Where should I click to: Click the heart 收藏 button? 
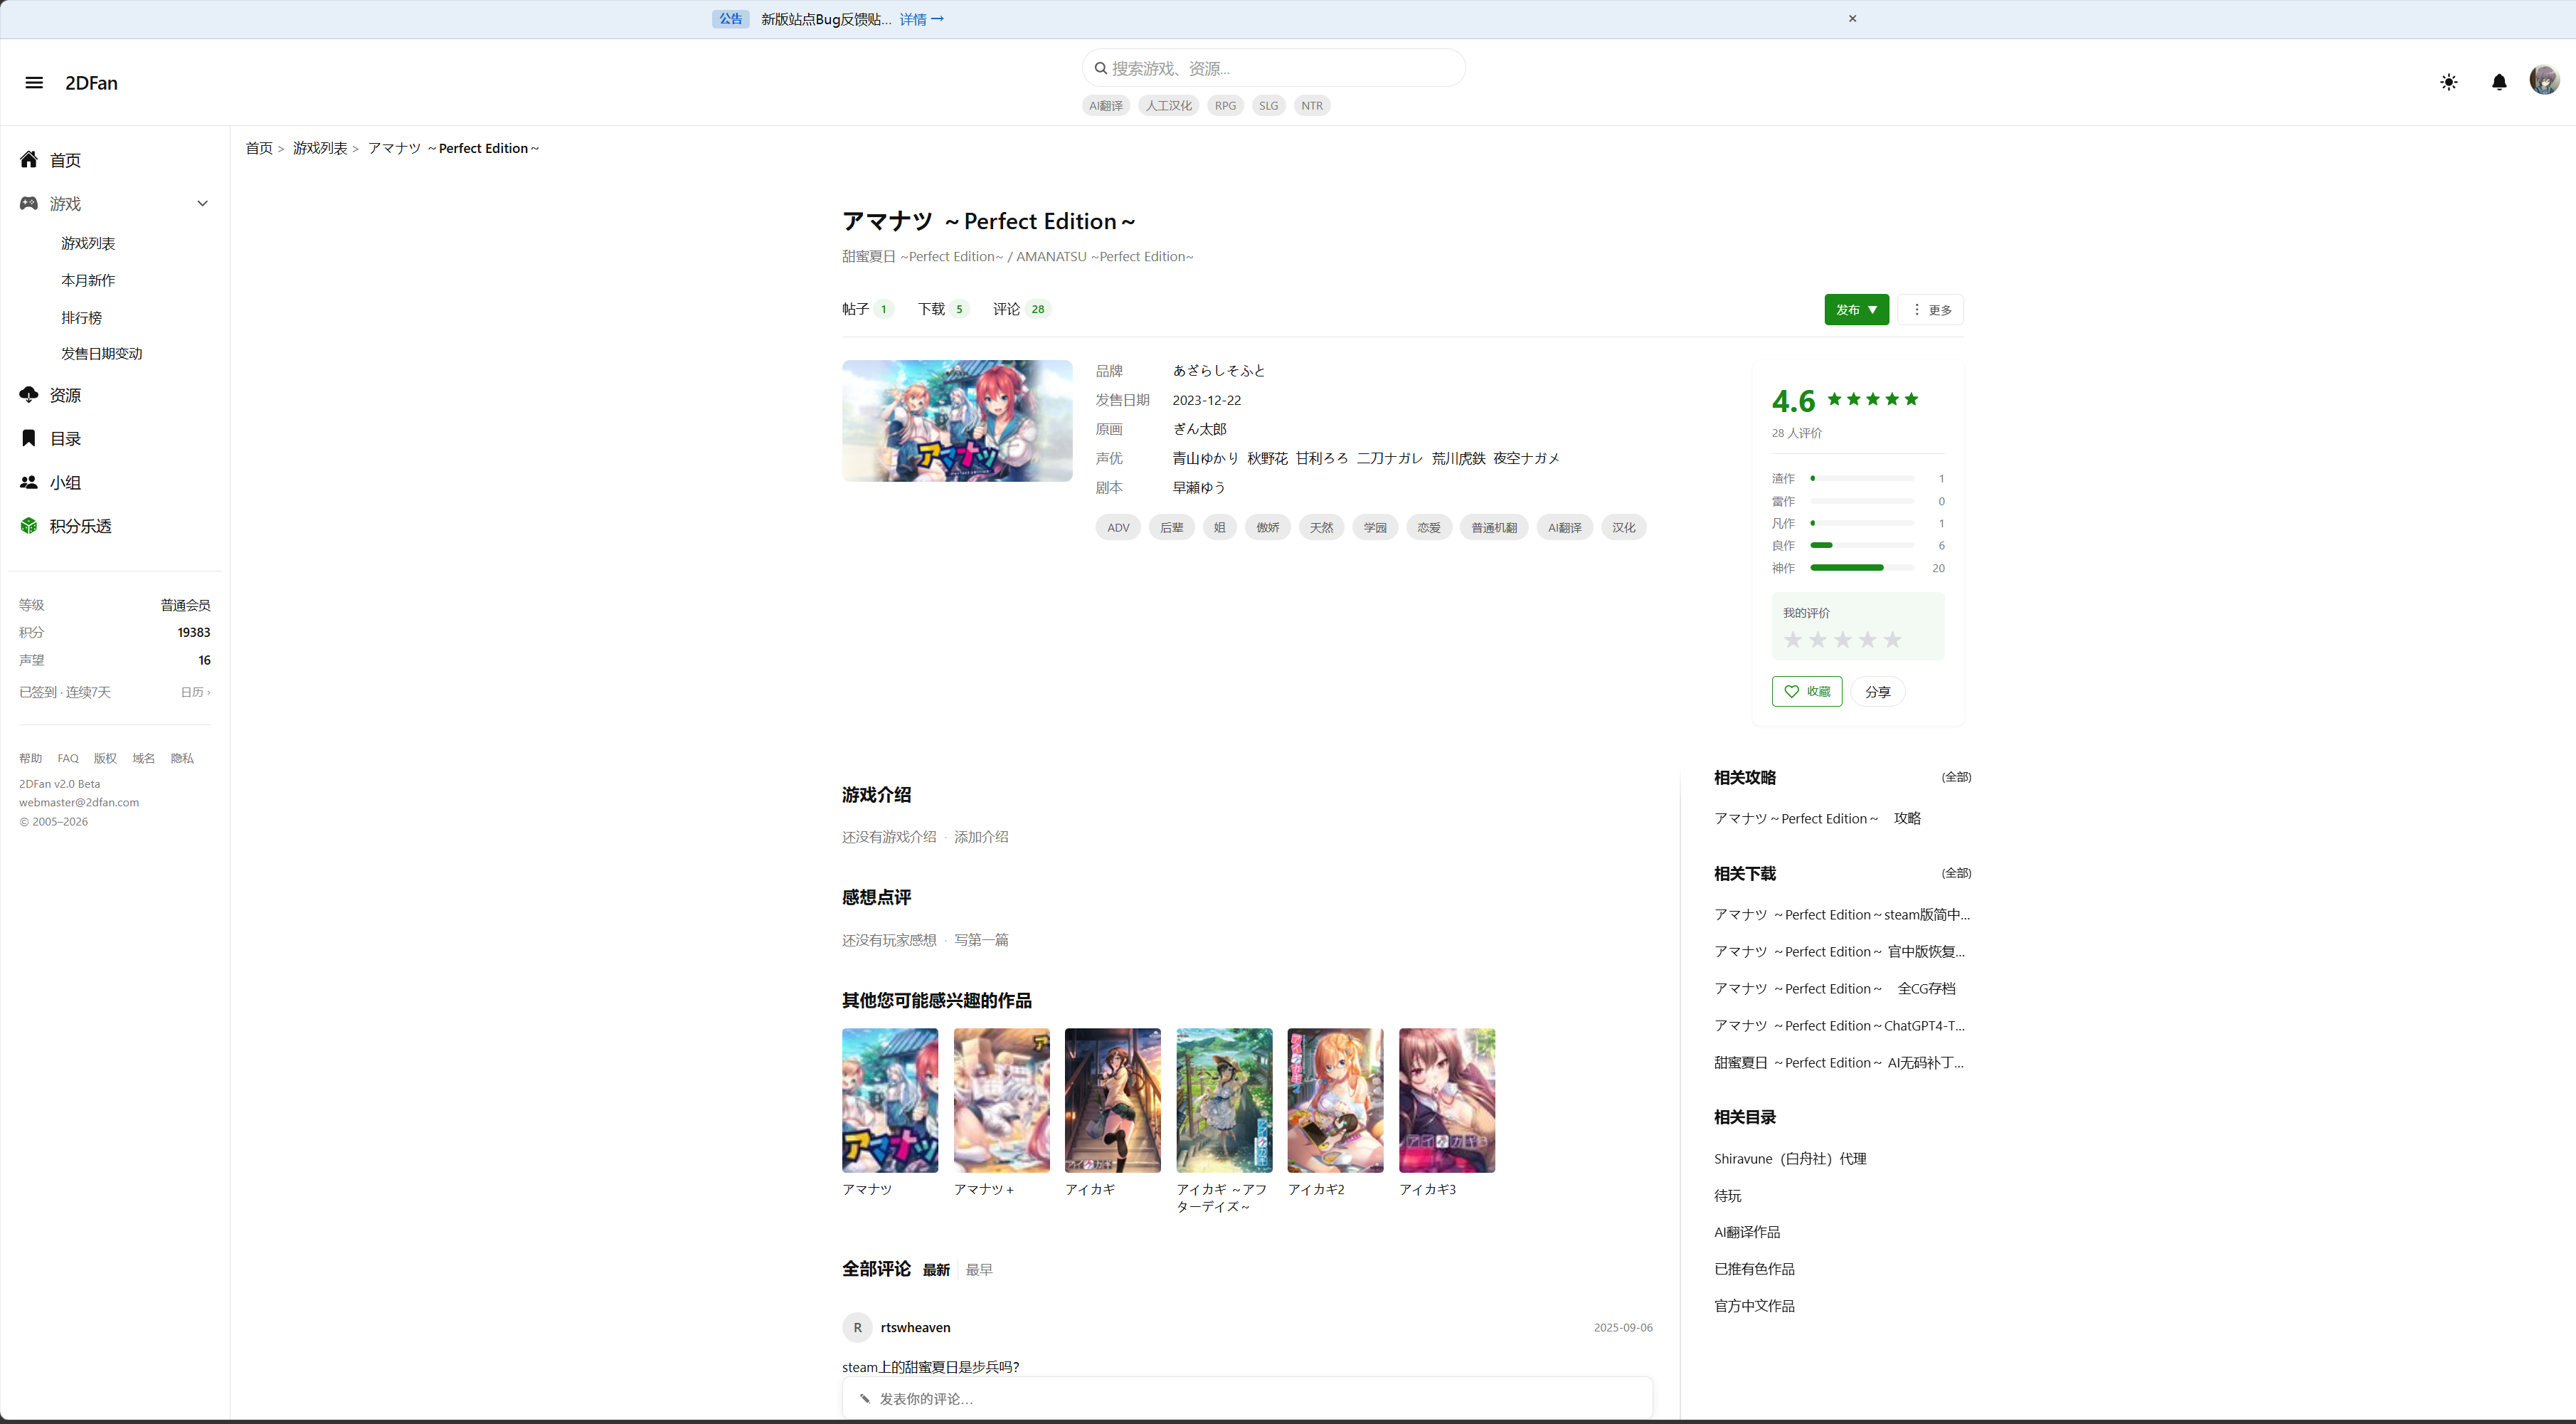[1807, 691]
